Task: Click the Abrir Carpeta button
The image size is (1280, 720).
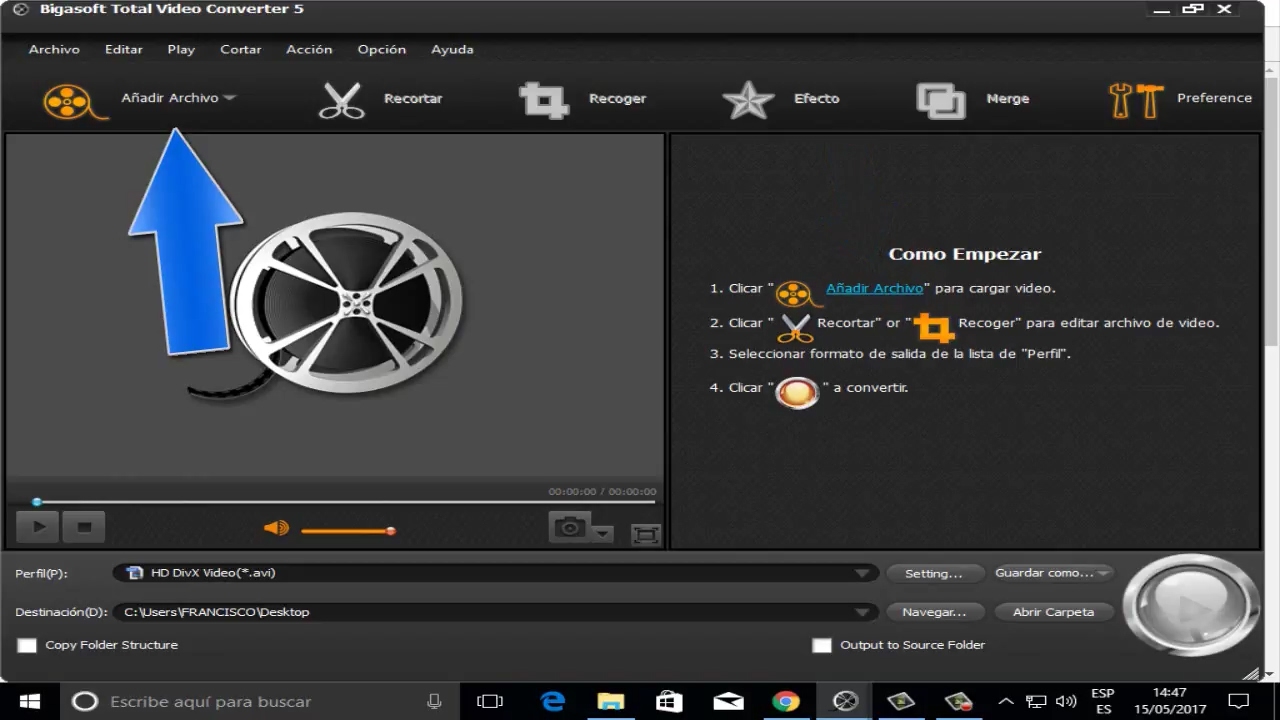Action: coord(1054,612)
